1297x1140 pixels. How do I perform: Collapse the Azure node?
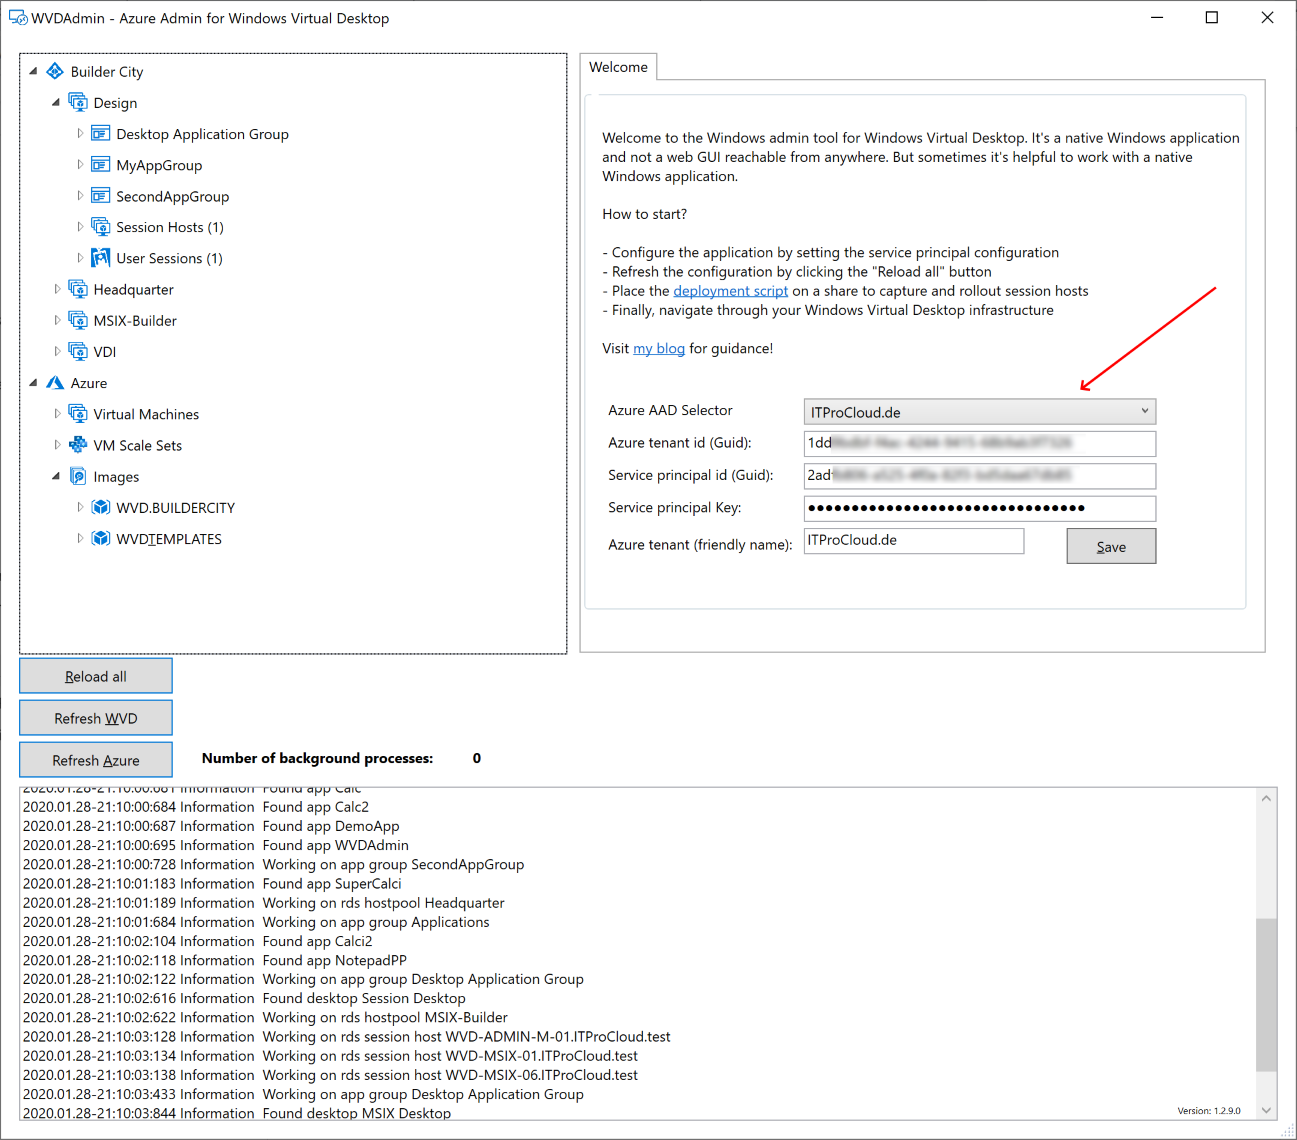pyautogui.click(x=33, y=383)
